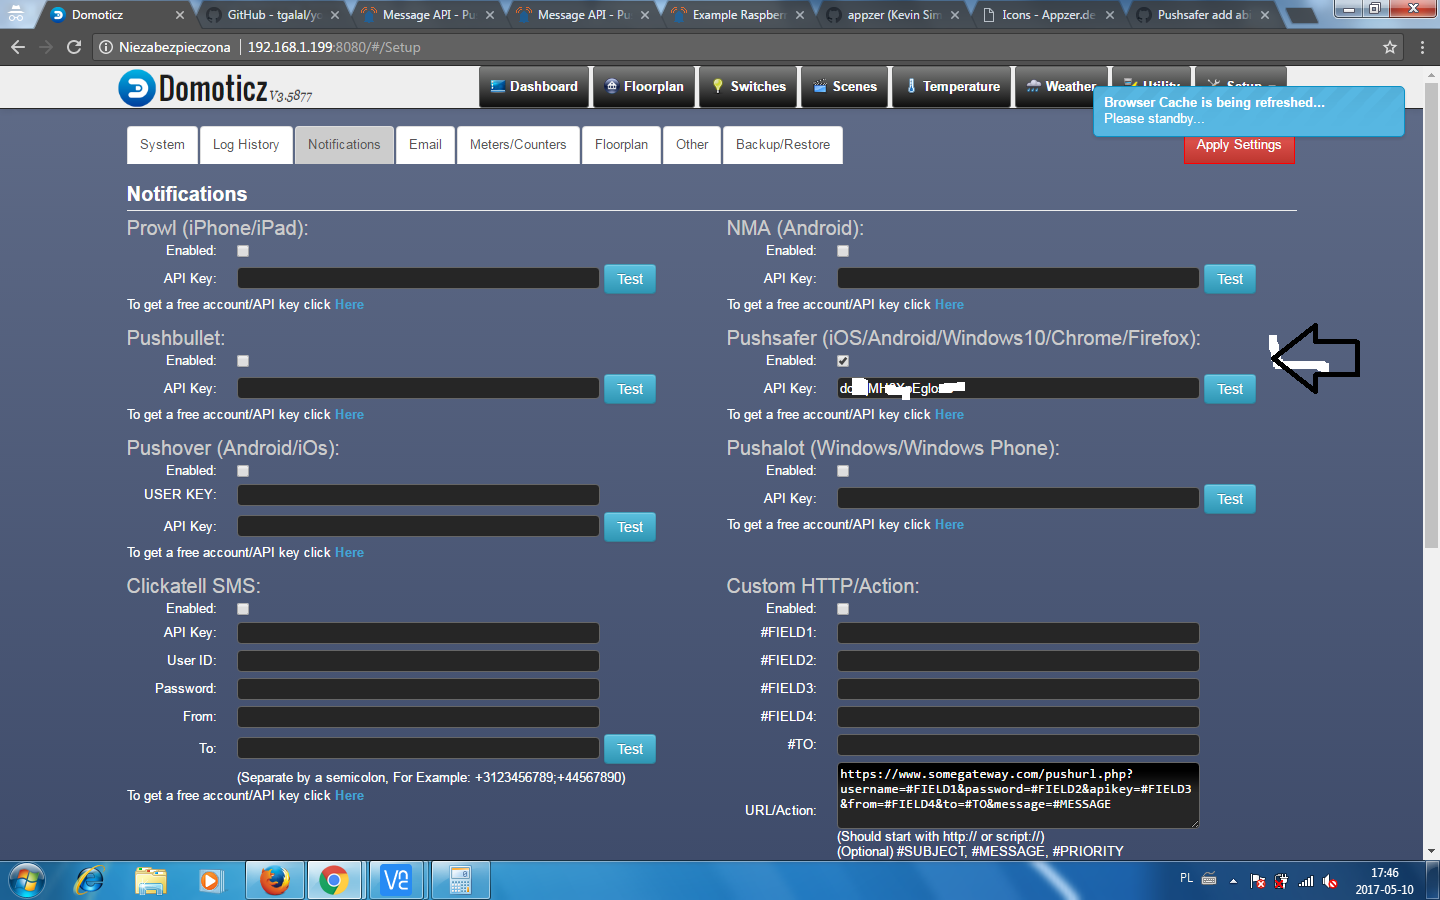1440x900 pixels.
Task: Open the Chrome menu three-dots icon
Action: (1422, 47)
